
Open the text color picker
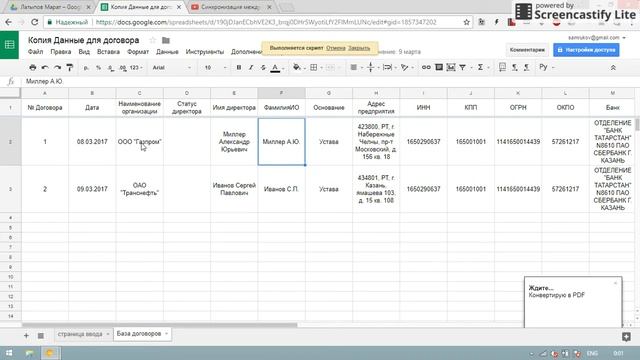[276, 68]
